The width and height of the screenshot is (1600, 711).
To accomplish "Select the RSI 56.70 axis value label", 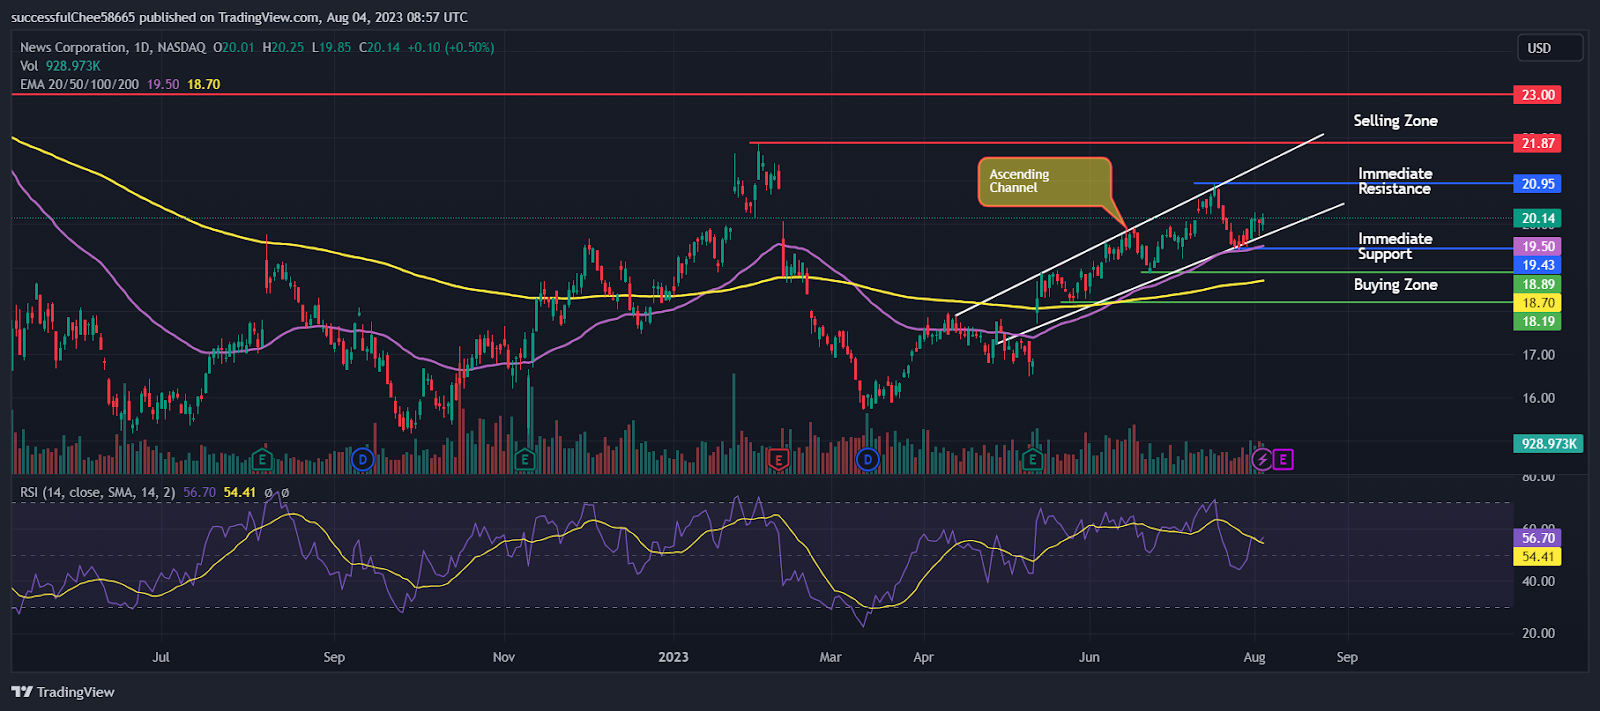I will pos(1538,538).
